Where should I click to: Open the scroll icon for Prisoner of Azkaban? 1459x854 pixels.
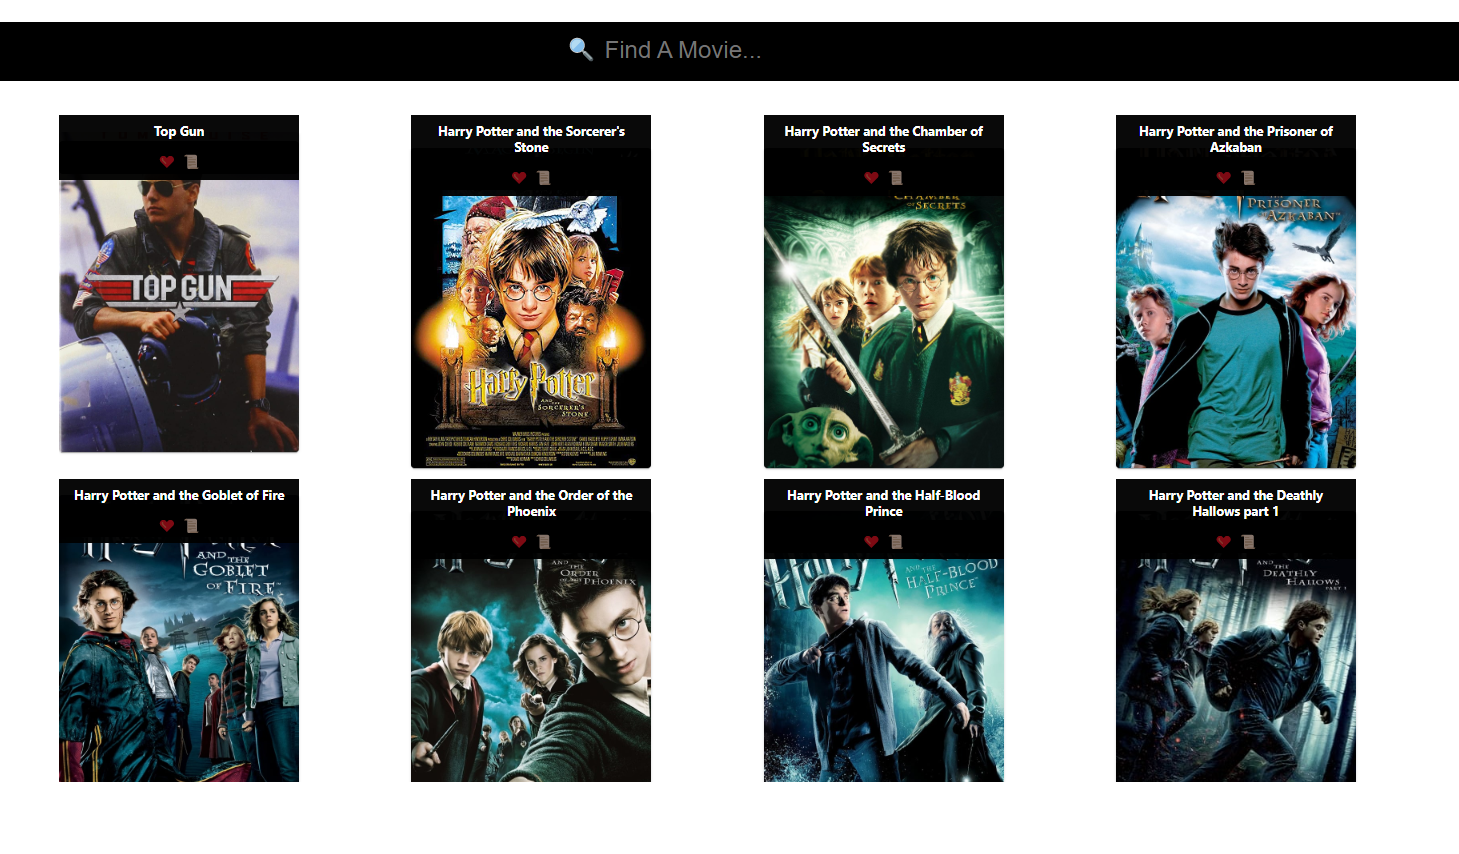point(1247,177)
